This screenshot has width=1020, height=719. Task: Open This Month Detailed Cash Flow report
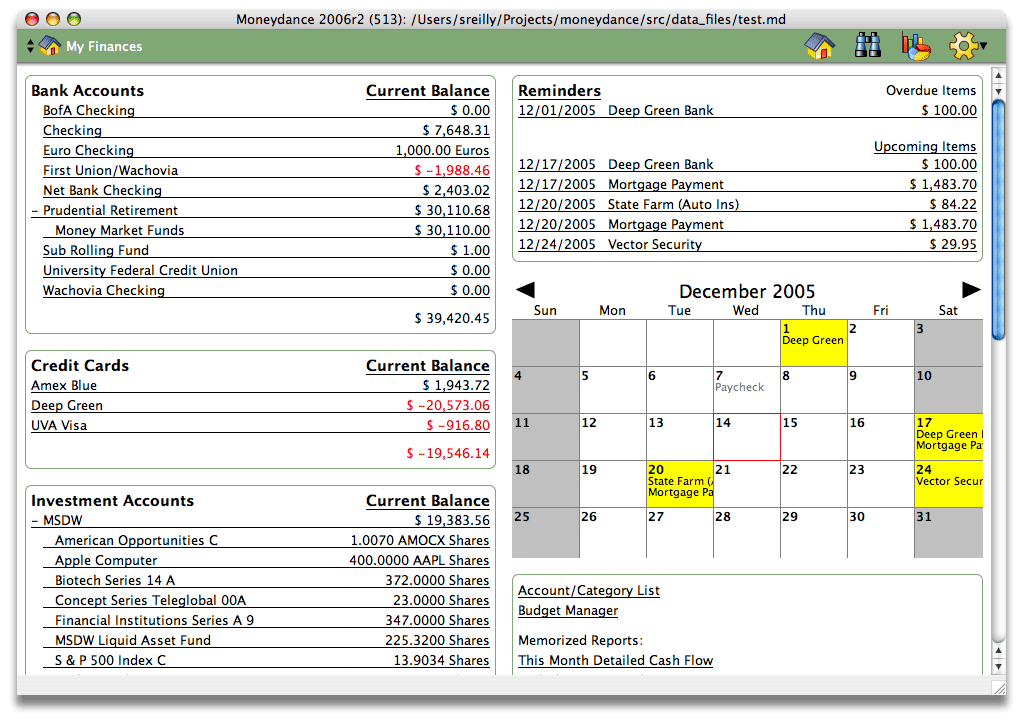point(615,660)
